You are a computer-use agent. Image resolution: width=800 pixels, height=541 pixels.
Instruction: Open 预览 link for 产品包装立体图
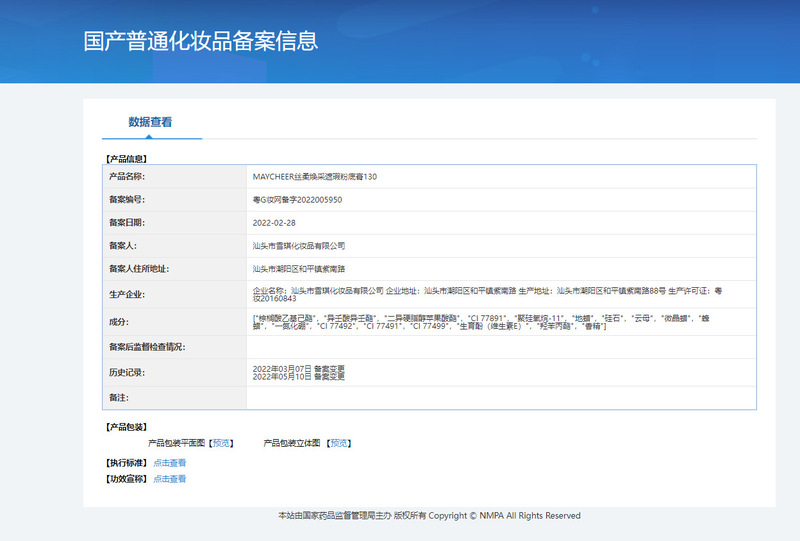tap(339, 442)
